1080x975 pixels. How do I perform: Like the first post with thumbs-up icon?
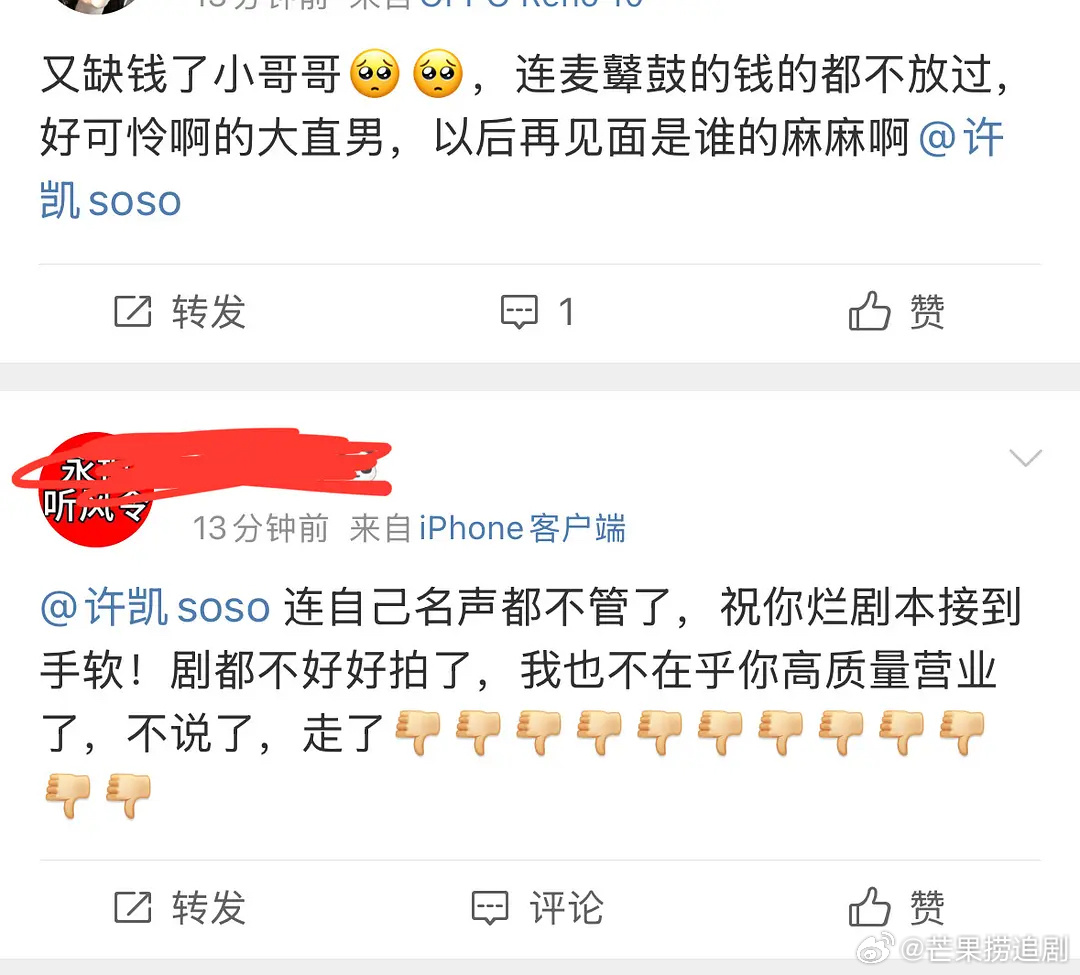tap(869, 311)
